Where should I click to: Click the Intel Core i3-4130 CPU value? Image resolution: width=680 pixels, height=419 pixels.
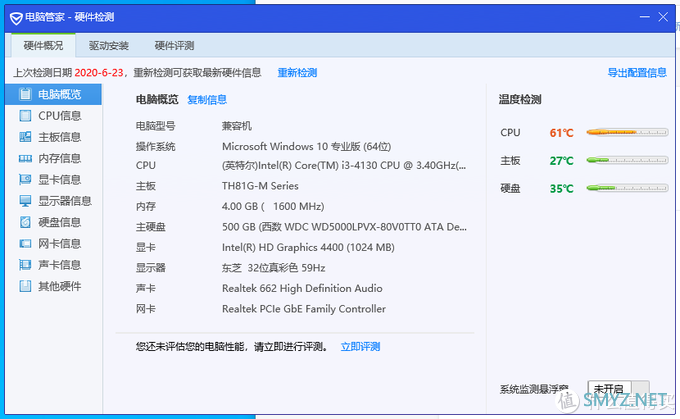point(344,166)
